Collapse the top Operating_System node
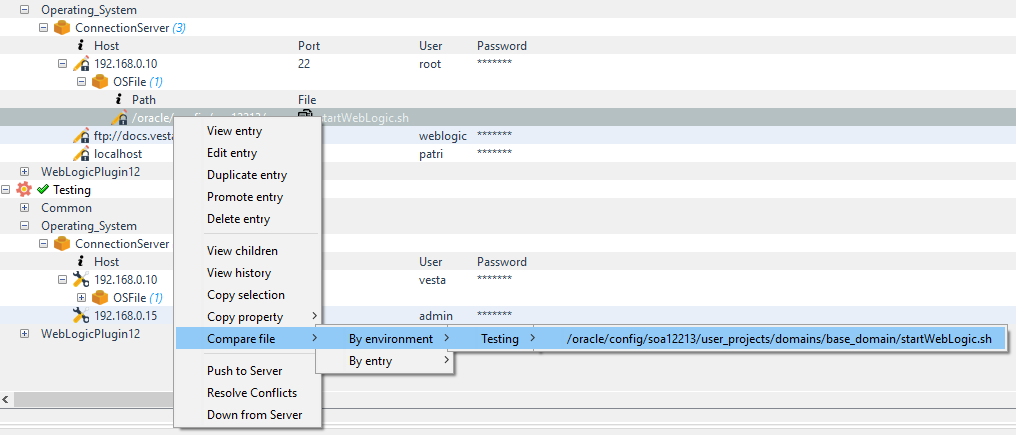 [x=25, y=10]
